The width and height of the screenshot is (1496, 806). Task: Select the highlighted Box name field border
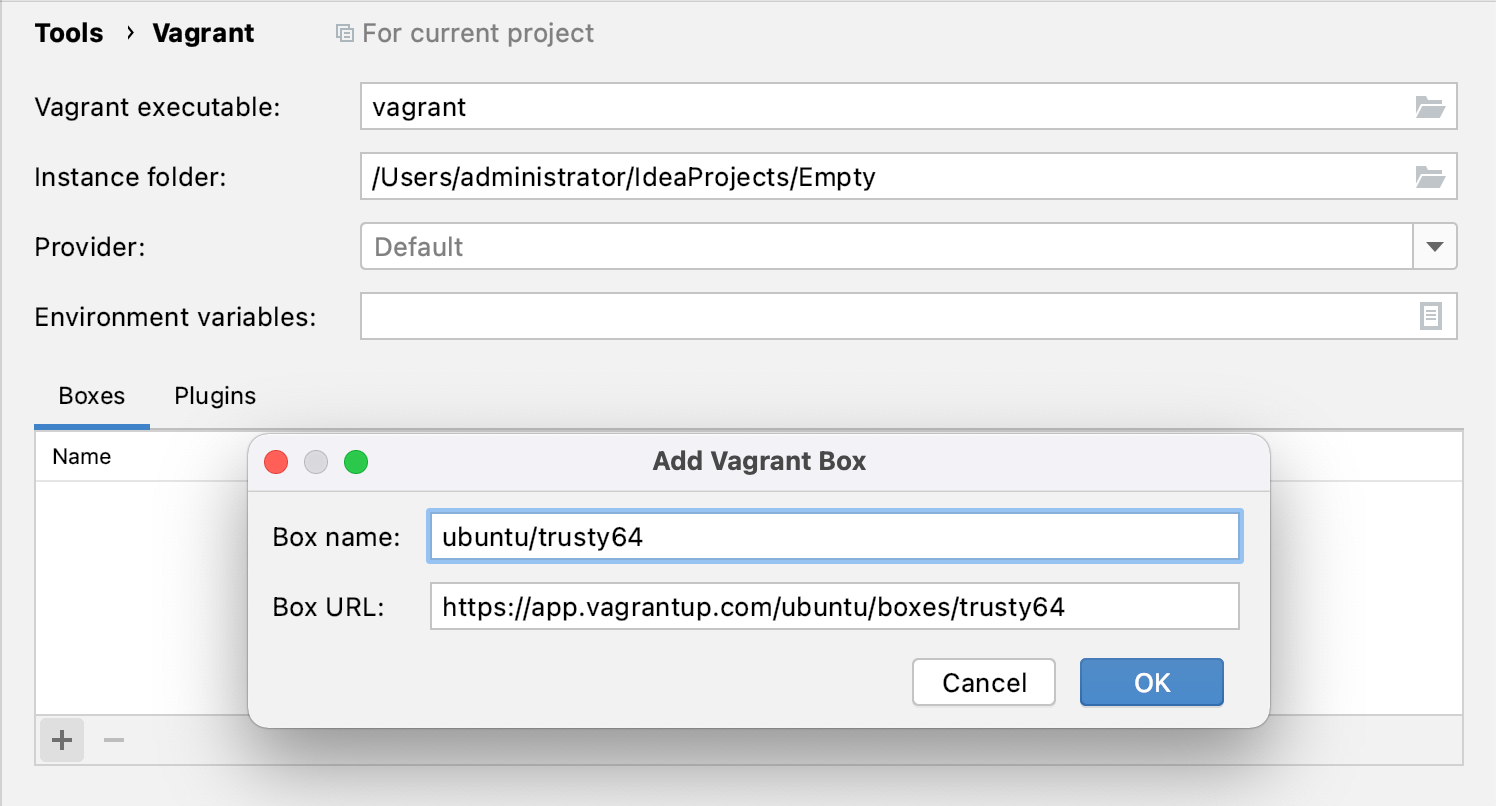[835, 536]
